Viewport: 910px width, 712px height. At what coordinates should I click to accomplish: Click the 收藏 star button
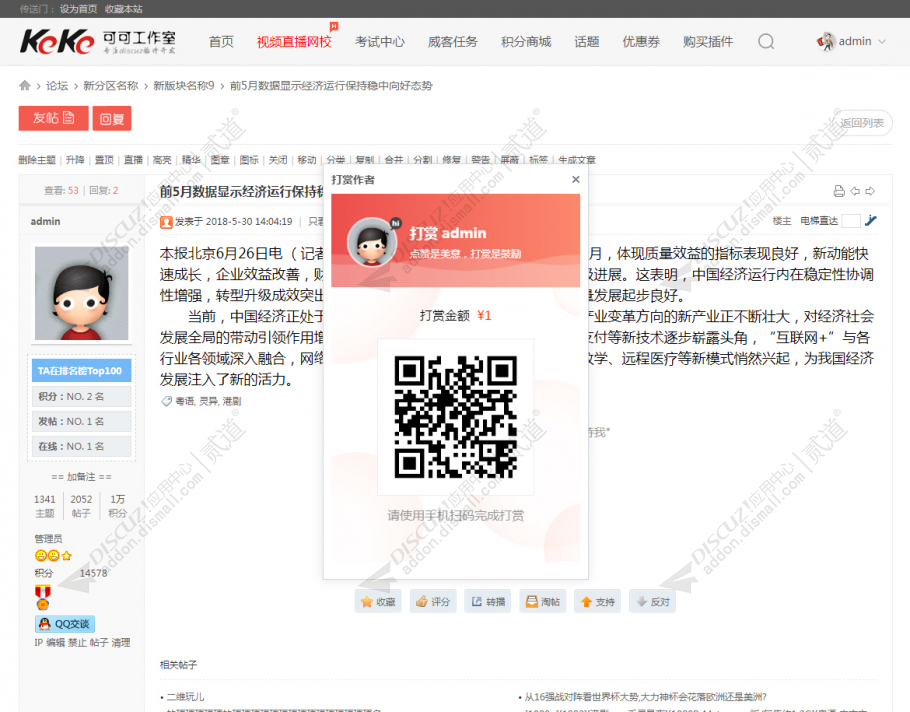pos(378,602)
